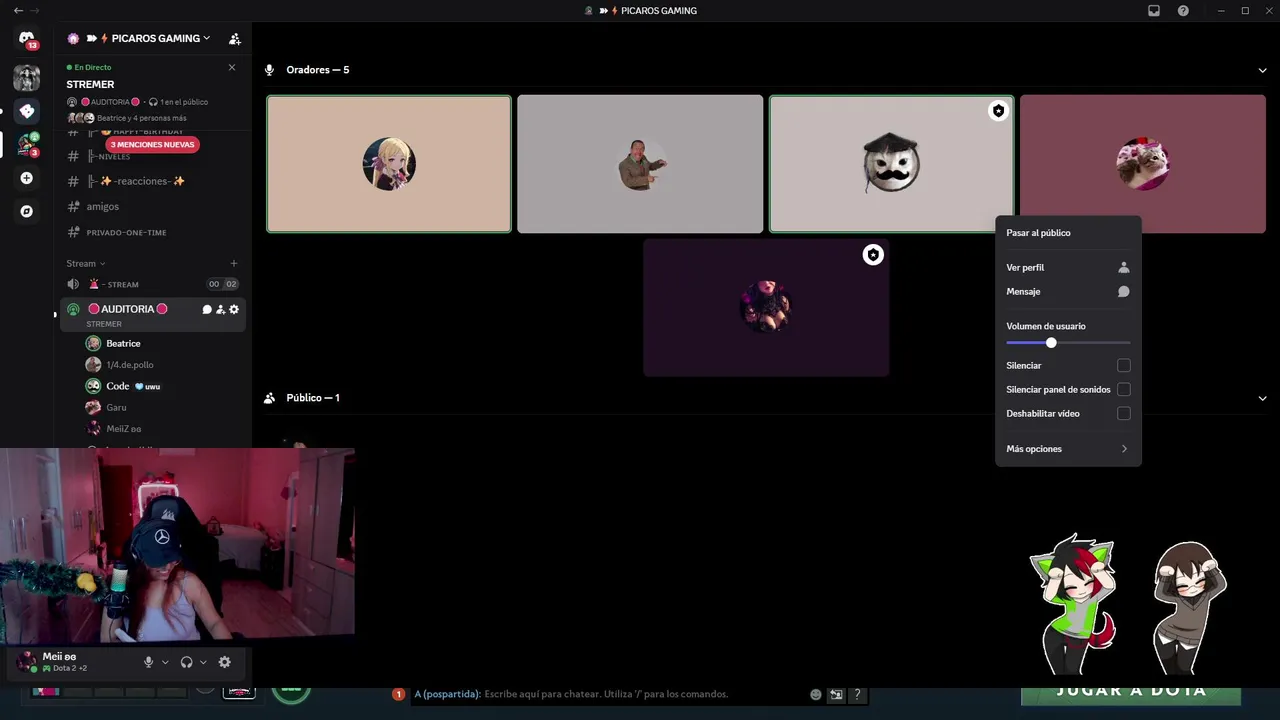Choose Pasar al público menu item
Viewport: 1280px width, 720px height.
pos(1067,233)
